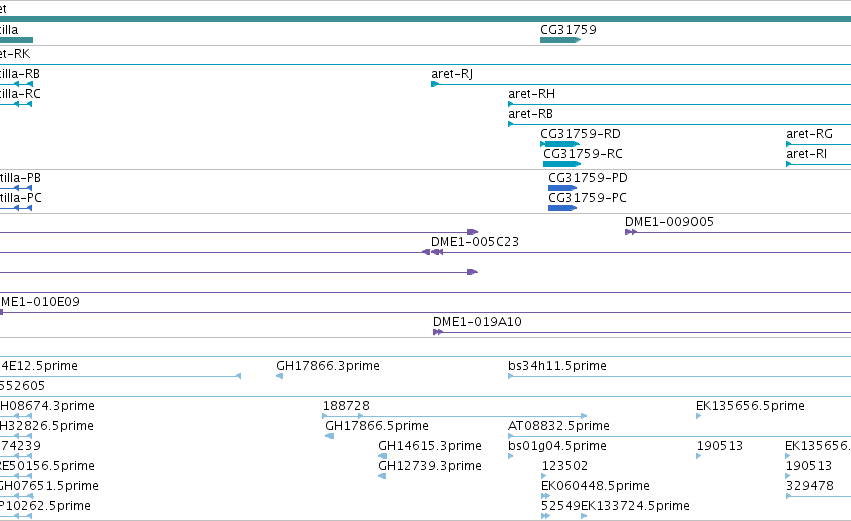Viewport: 851px width, 521px height.
Task: Click the DME1-009O05 clone label
Action: pyautogui.click(x=669, y=222)
